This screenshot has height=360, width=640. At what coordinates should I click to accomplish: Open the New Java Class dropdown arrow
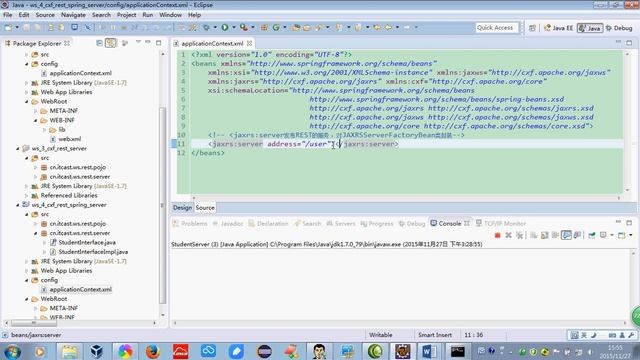[285, 27]
